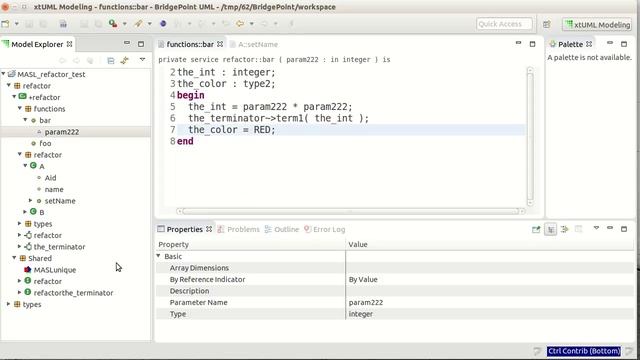Viewport: 640px width, 360px height.
Task: Expand the refactorthe_terminator interface node
Action: click(x=20, y=292)
